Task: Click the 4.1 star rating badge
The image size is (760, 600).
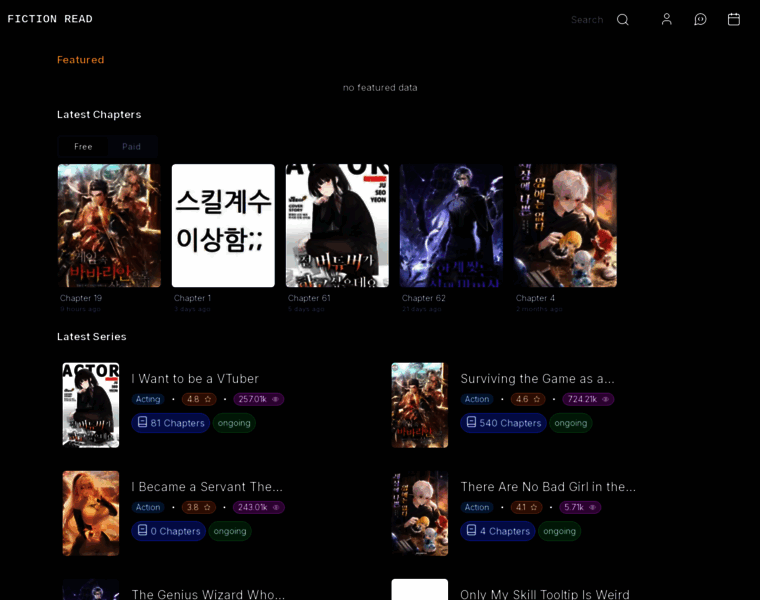Action: pyautogui.click(x=526, y=507)
